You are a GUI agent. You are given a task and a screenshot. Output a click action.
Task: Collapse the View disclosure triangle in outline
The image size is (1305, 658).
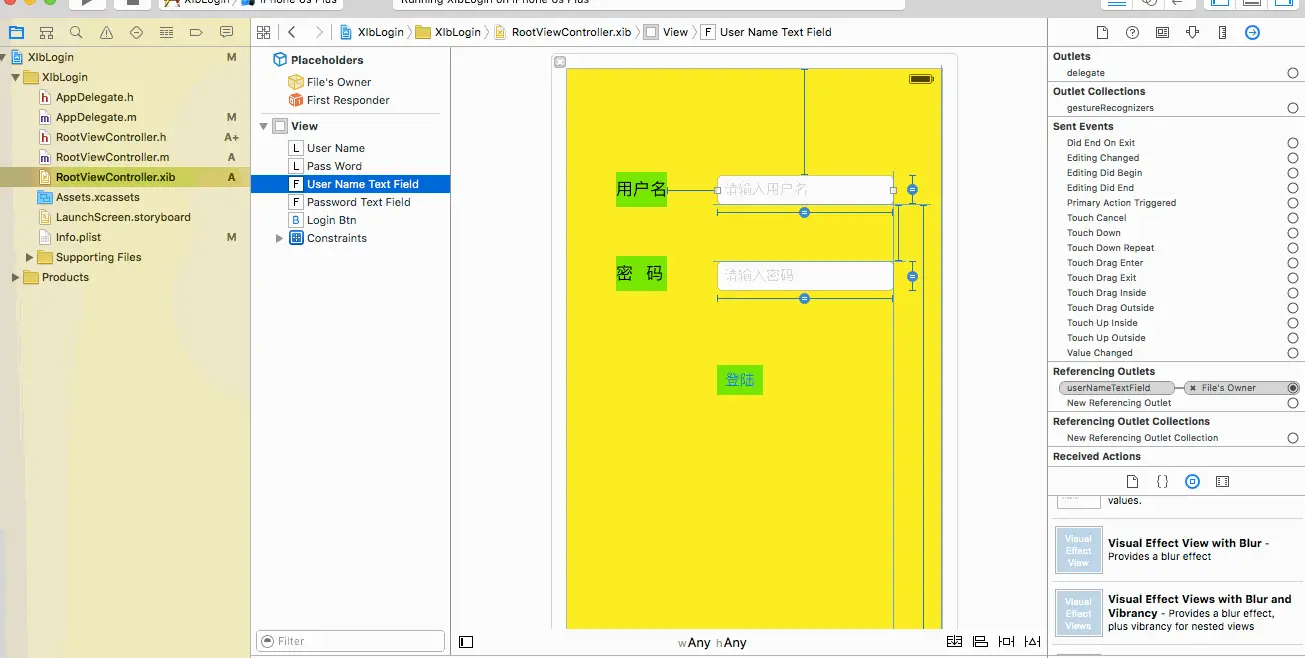coord(264,126)
